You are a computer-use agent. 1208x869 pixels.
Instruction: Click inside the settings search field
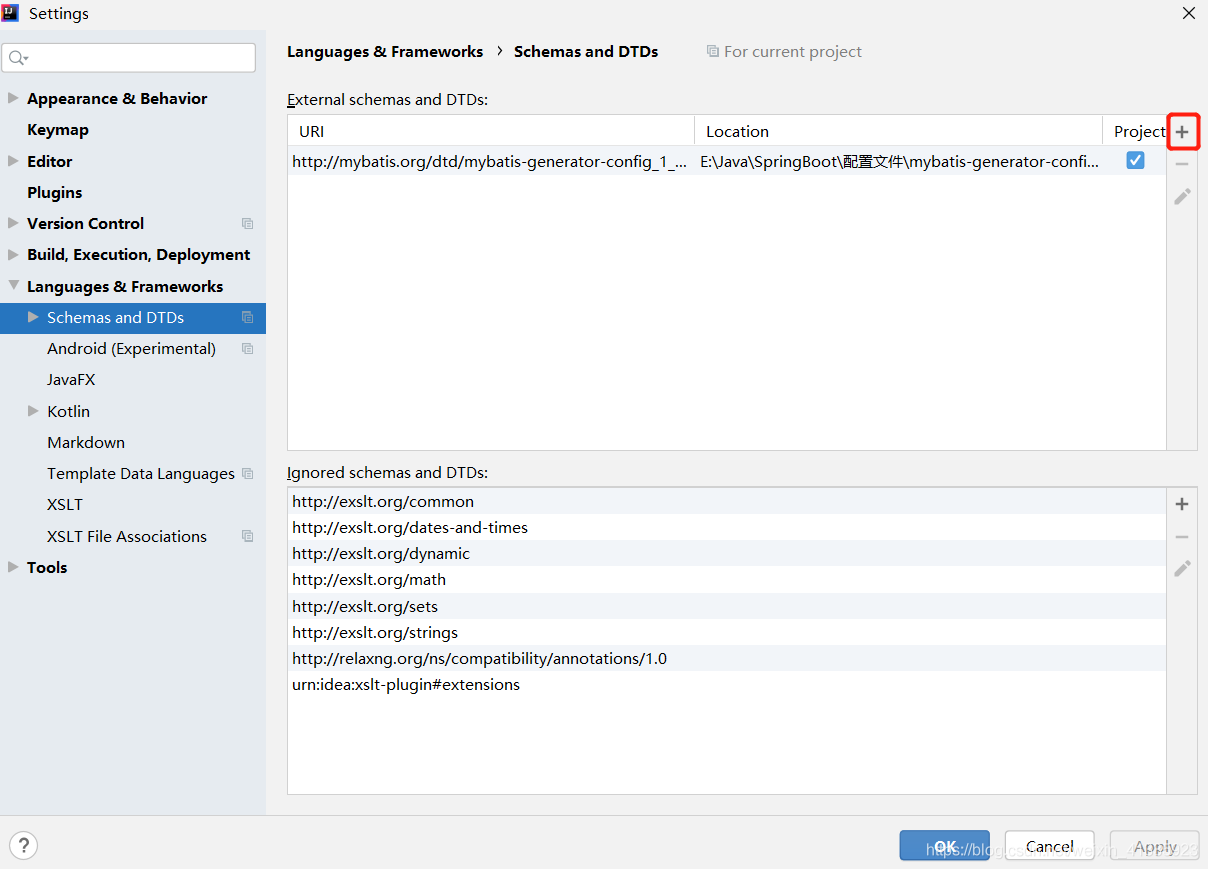129,57
